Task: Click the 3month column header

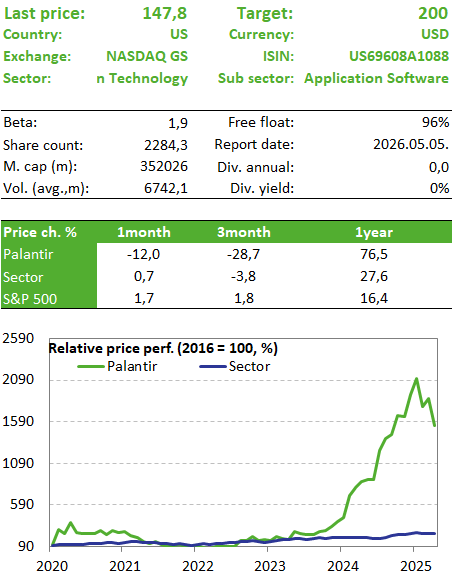Action: pos(244,232)
